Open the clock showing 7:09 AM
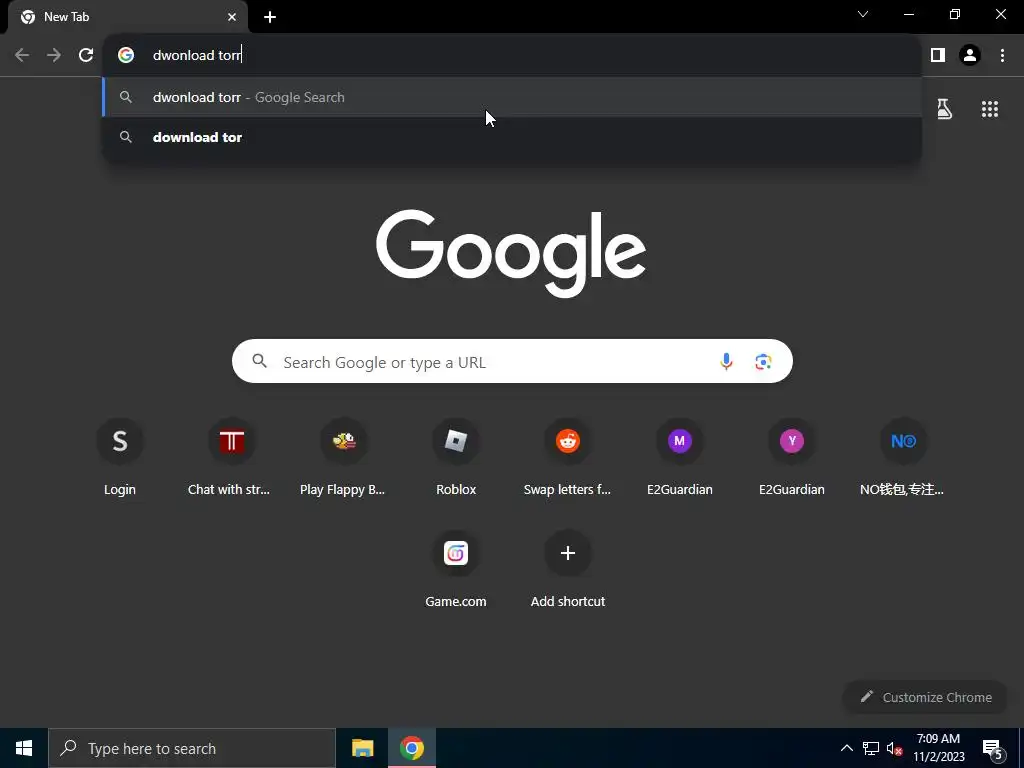The height and width of the screenshot is (768, 1024). click(938, 748)
